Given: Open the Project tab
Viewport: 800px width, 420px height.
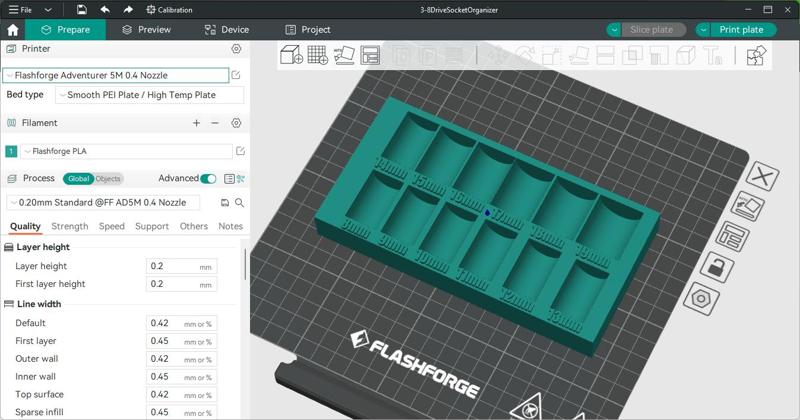Looking at the screenshot, I should coord(308,30).
